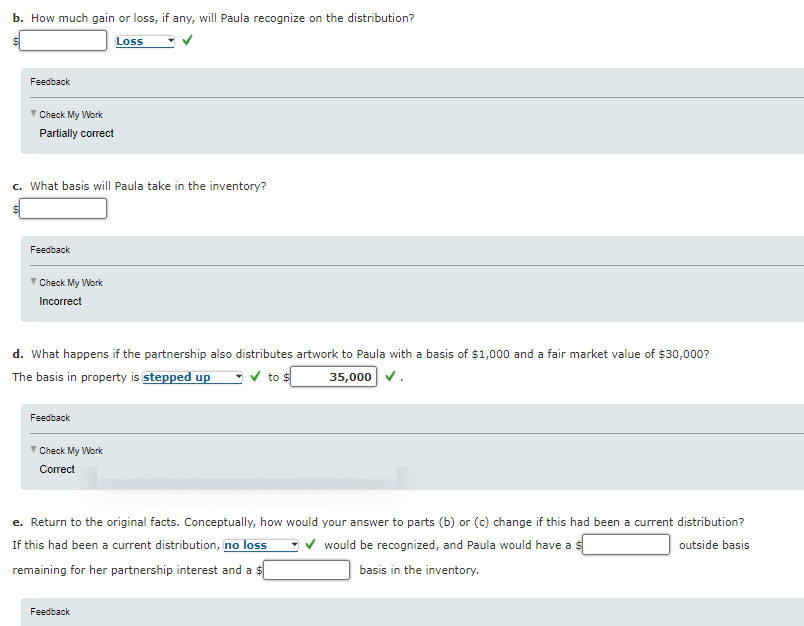Click the Incorrect label under part c
The image size is (804, 626).
coord(60,301)
